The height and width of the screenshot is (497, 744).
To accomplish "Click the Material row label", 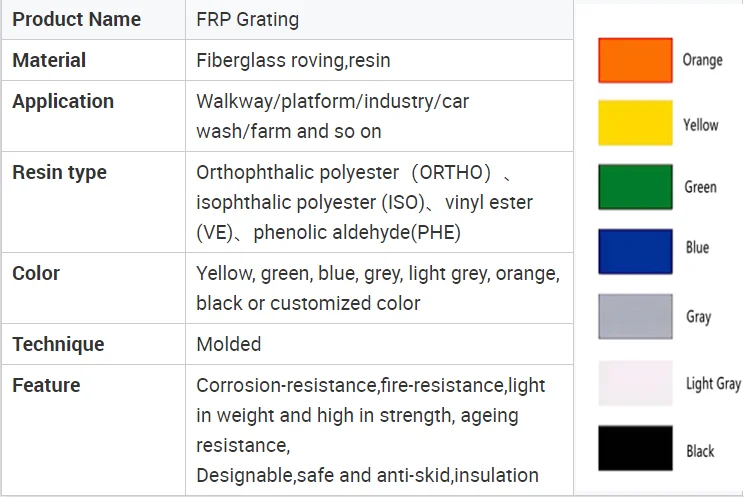I will [48, 60].
